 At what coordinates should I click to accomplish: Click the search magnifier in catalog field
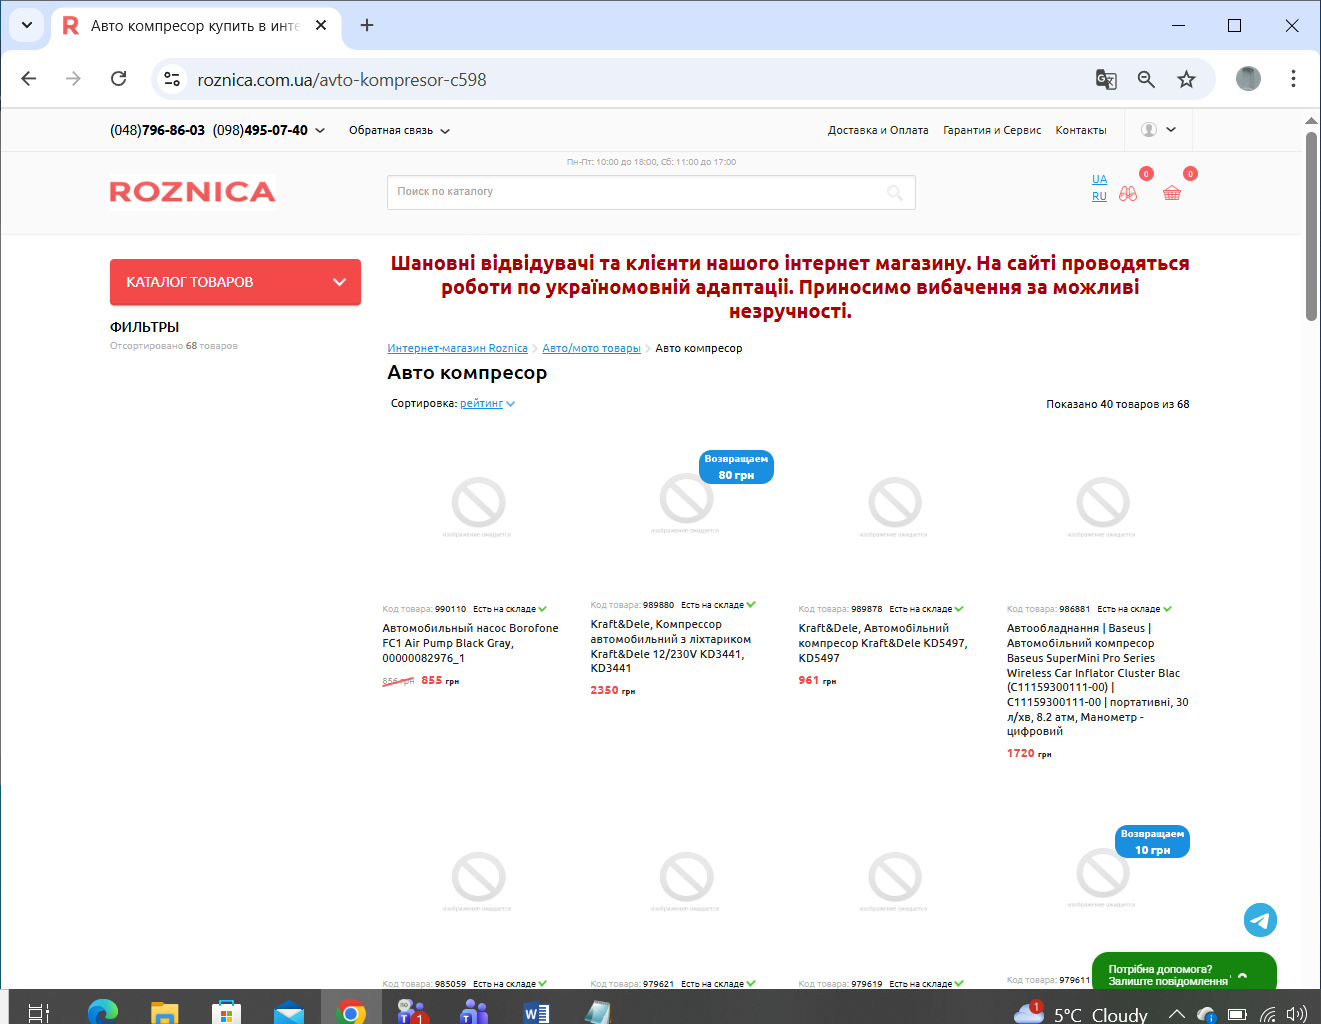(895, 193)
